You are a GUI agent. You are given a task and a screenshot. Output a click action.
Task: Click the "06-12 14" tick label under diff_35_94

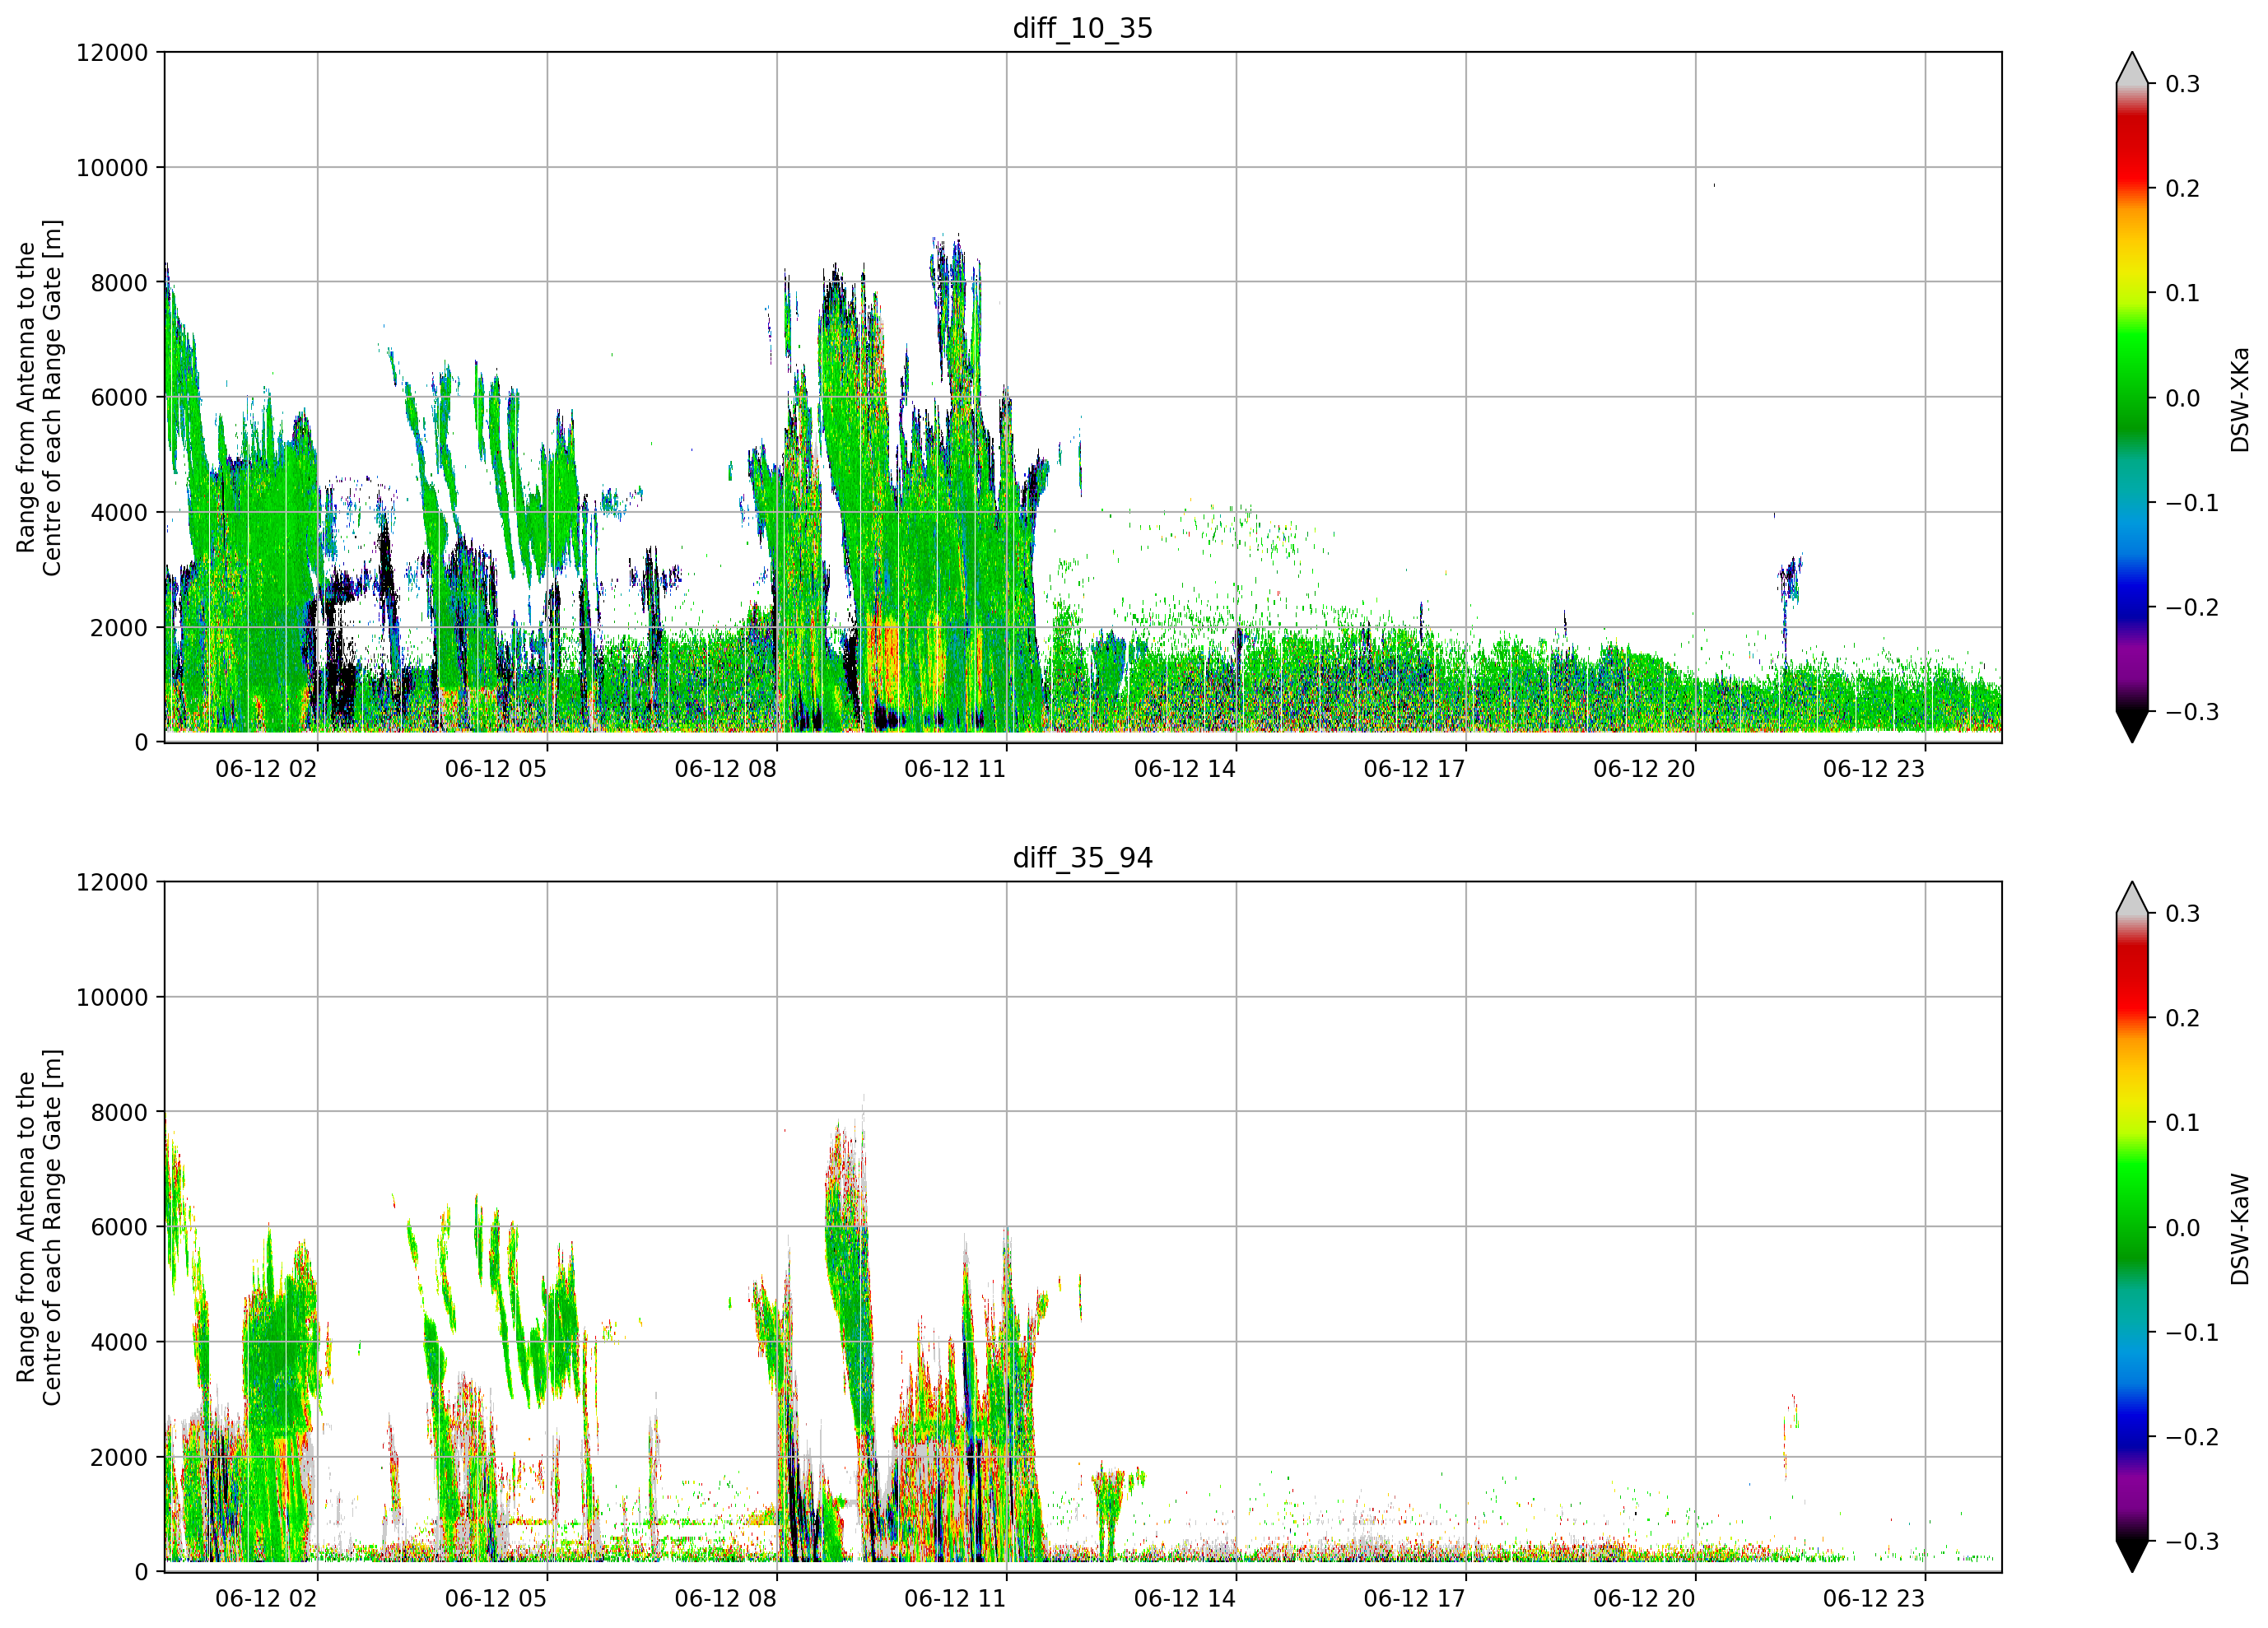coord(1185,1599)
